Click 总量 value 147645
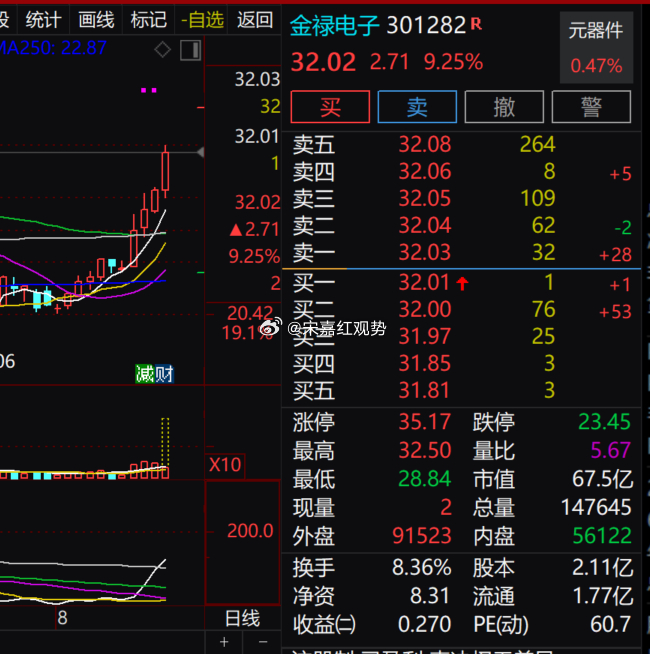 [x=596, y=508]
